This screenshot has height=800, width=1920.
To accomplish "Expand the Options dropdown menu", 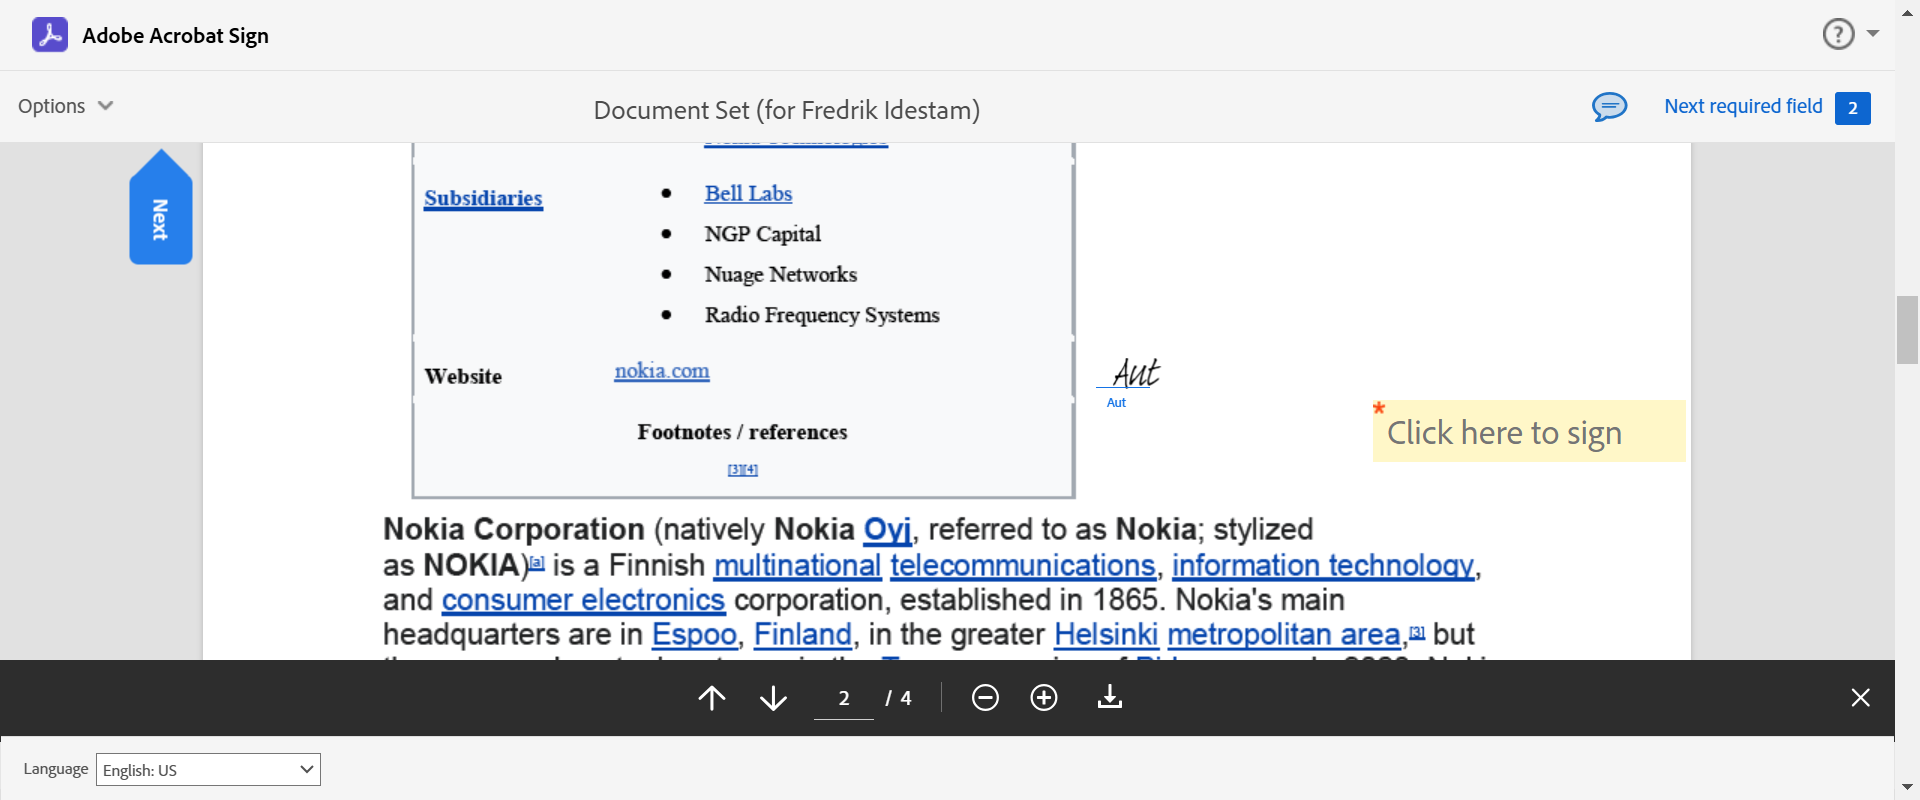I will pyautogui.click(x=66, y=106).
